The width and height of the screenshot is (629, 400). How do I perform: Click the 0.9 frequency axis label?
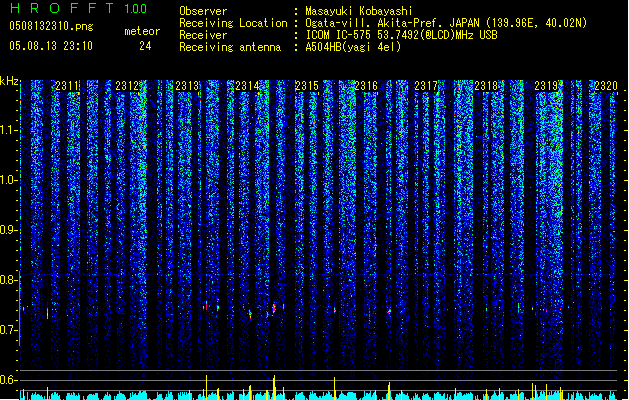coord(7,230)
